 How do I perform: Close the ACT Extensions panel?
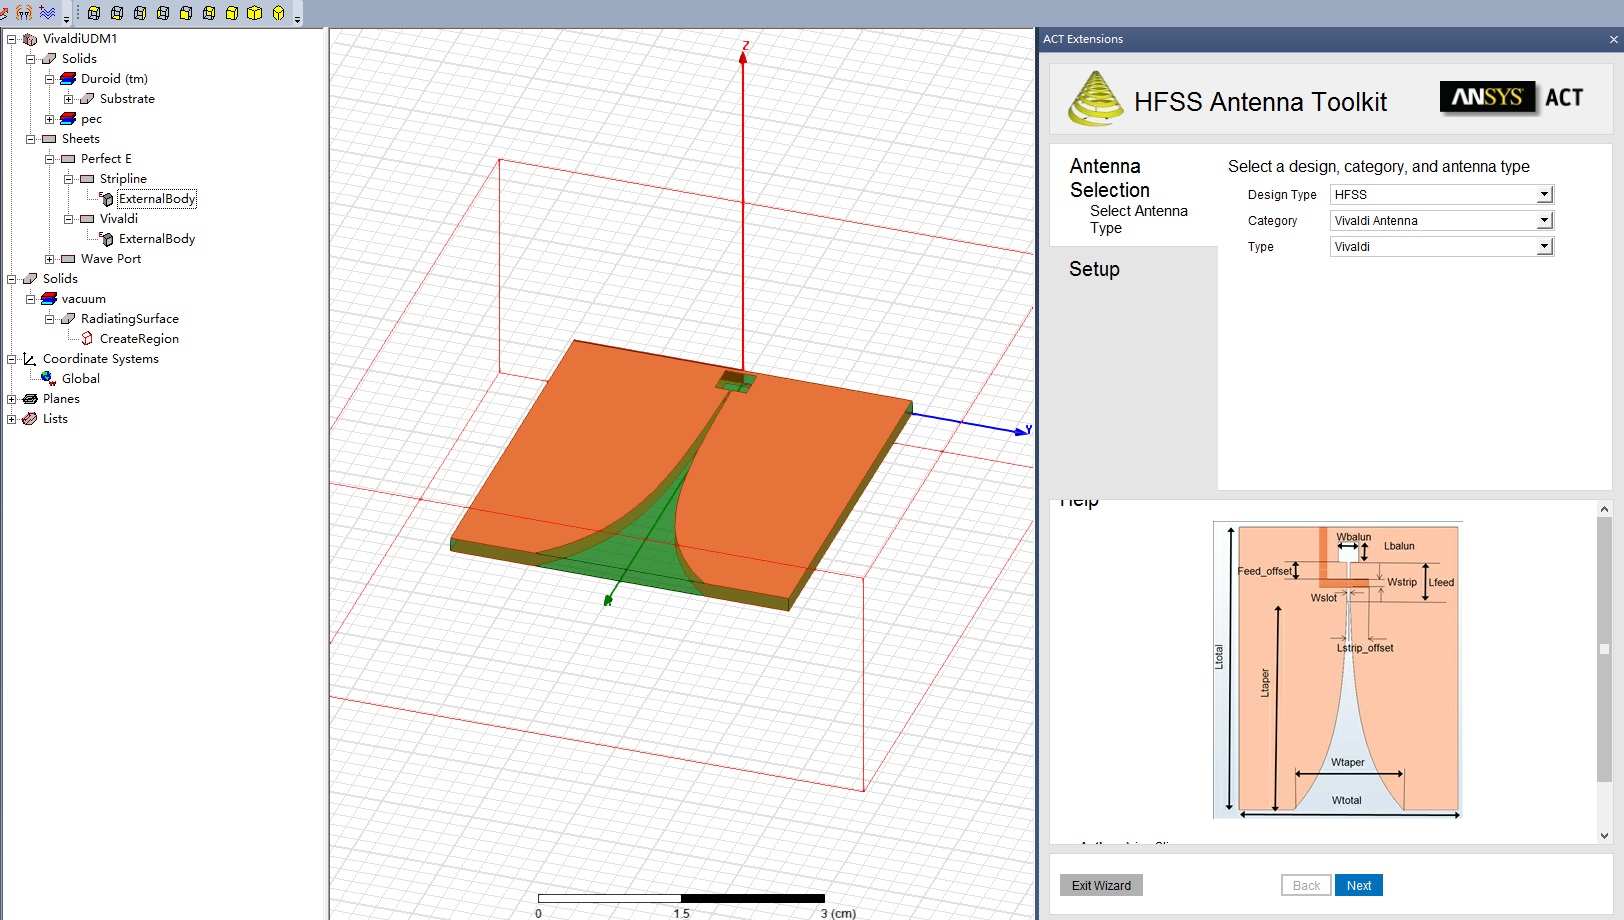[1613, 39]
